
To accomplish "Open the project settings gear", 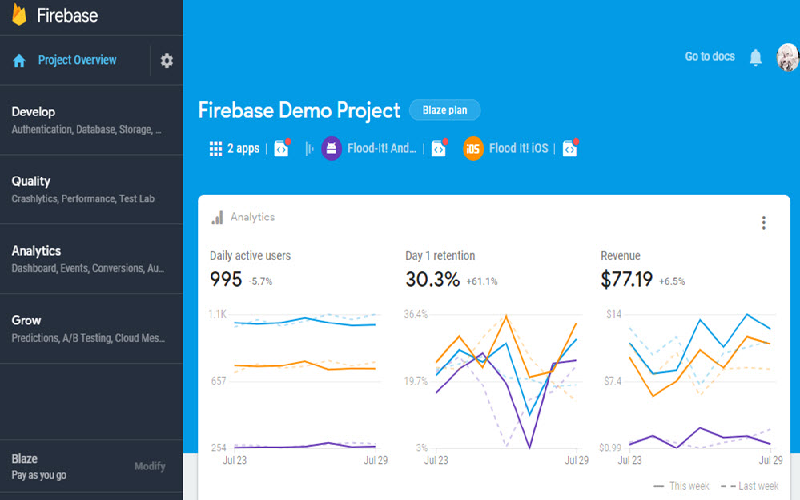I will (166, 61).
